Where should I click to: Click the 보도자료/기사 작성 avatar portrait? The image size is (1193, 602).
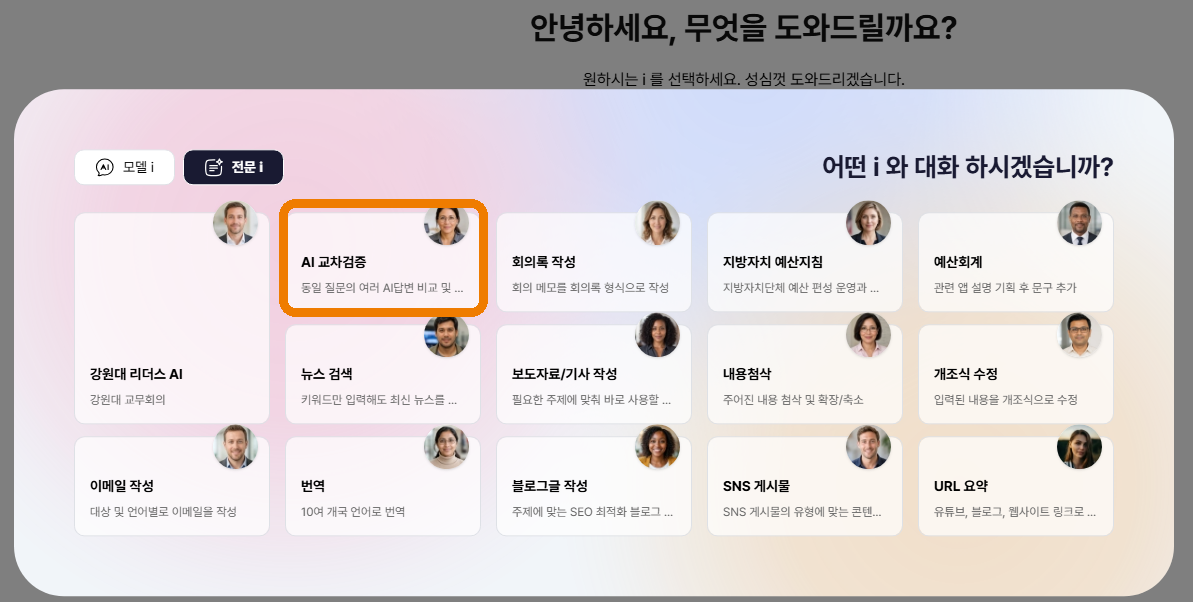(657, 335)
